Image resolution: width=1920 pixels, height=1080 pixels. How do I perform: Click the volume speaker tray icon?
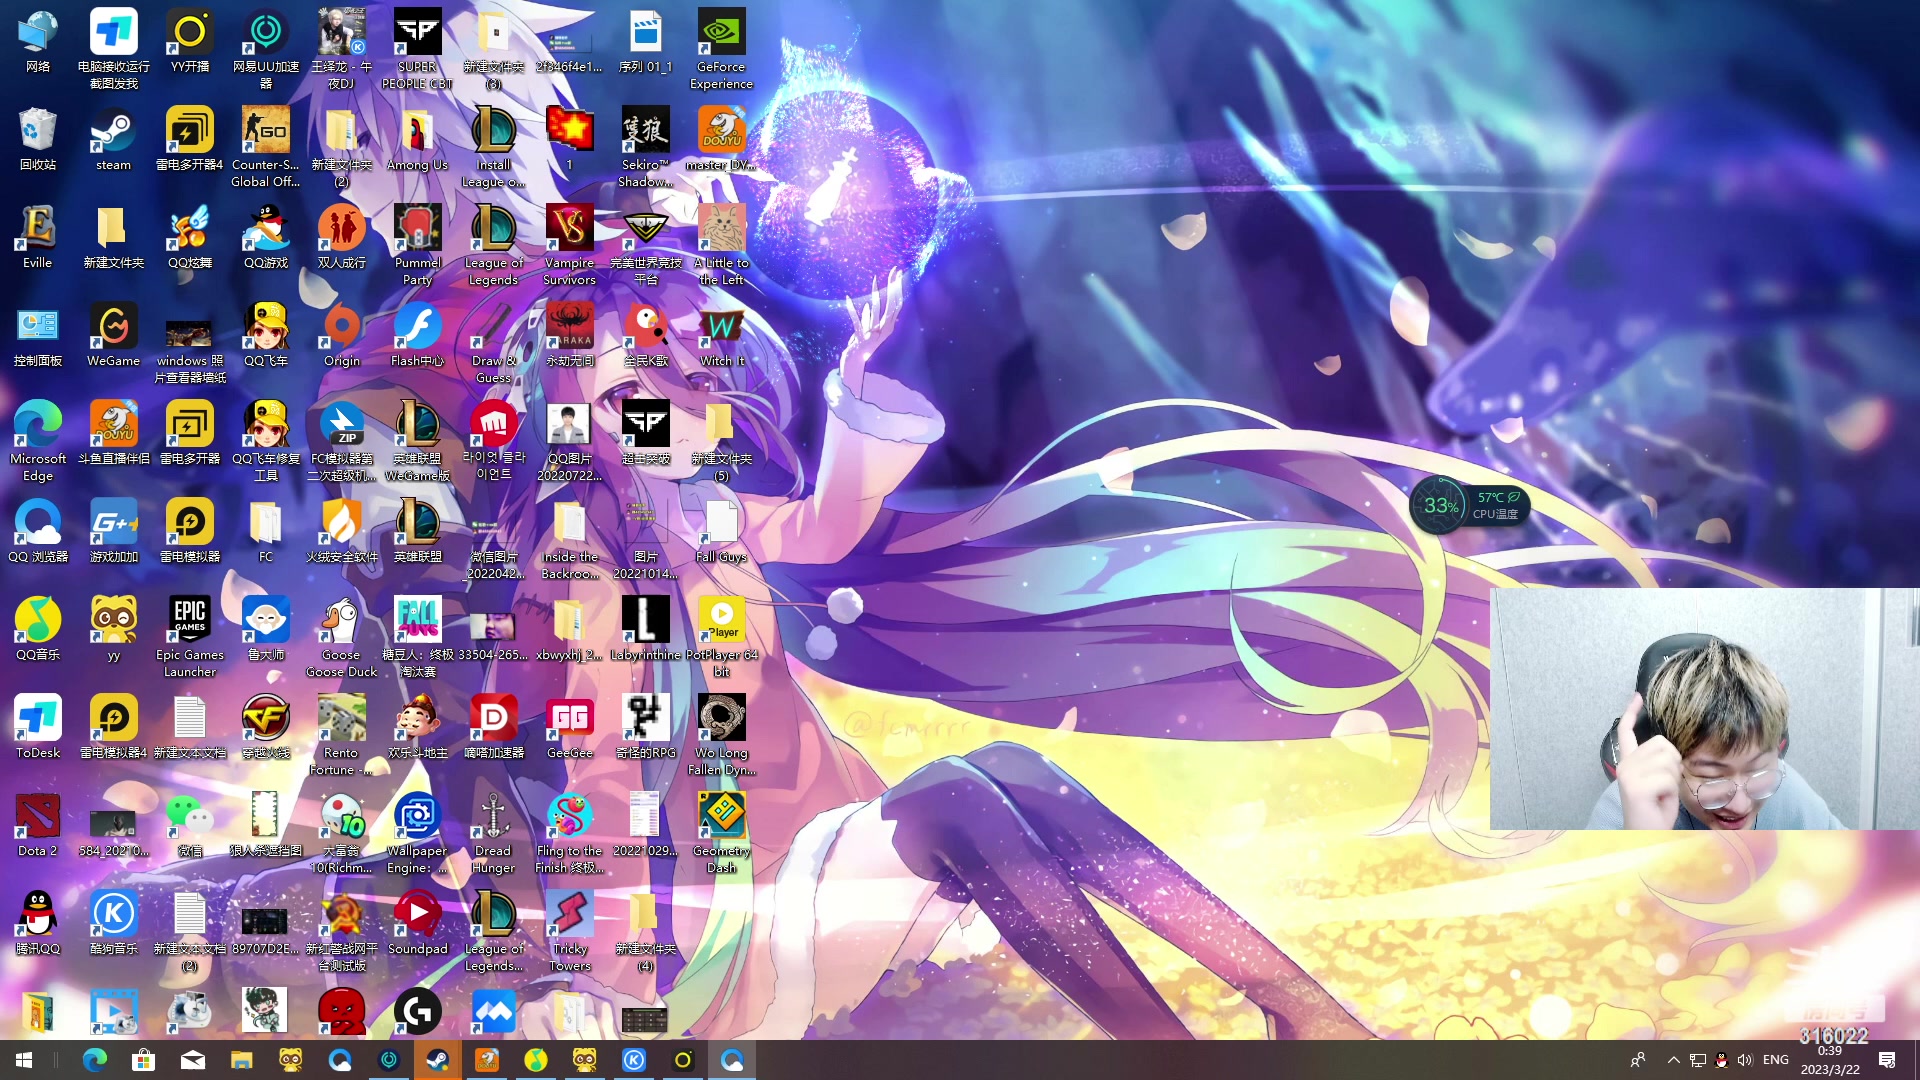(1745, 1060)
